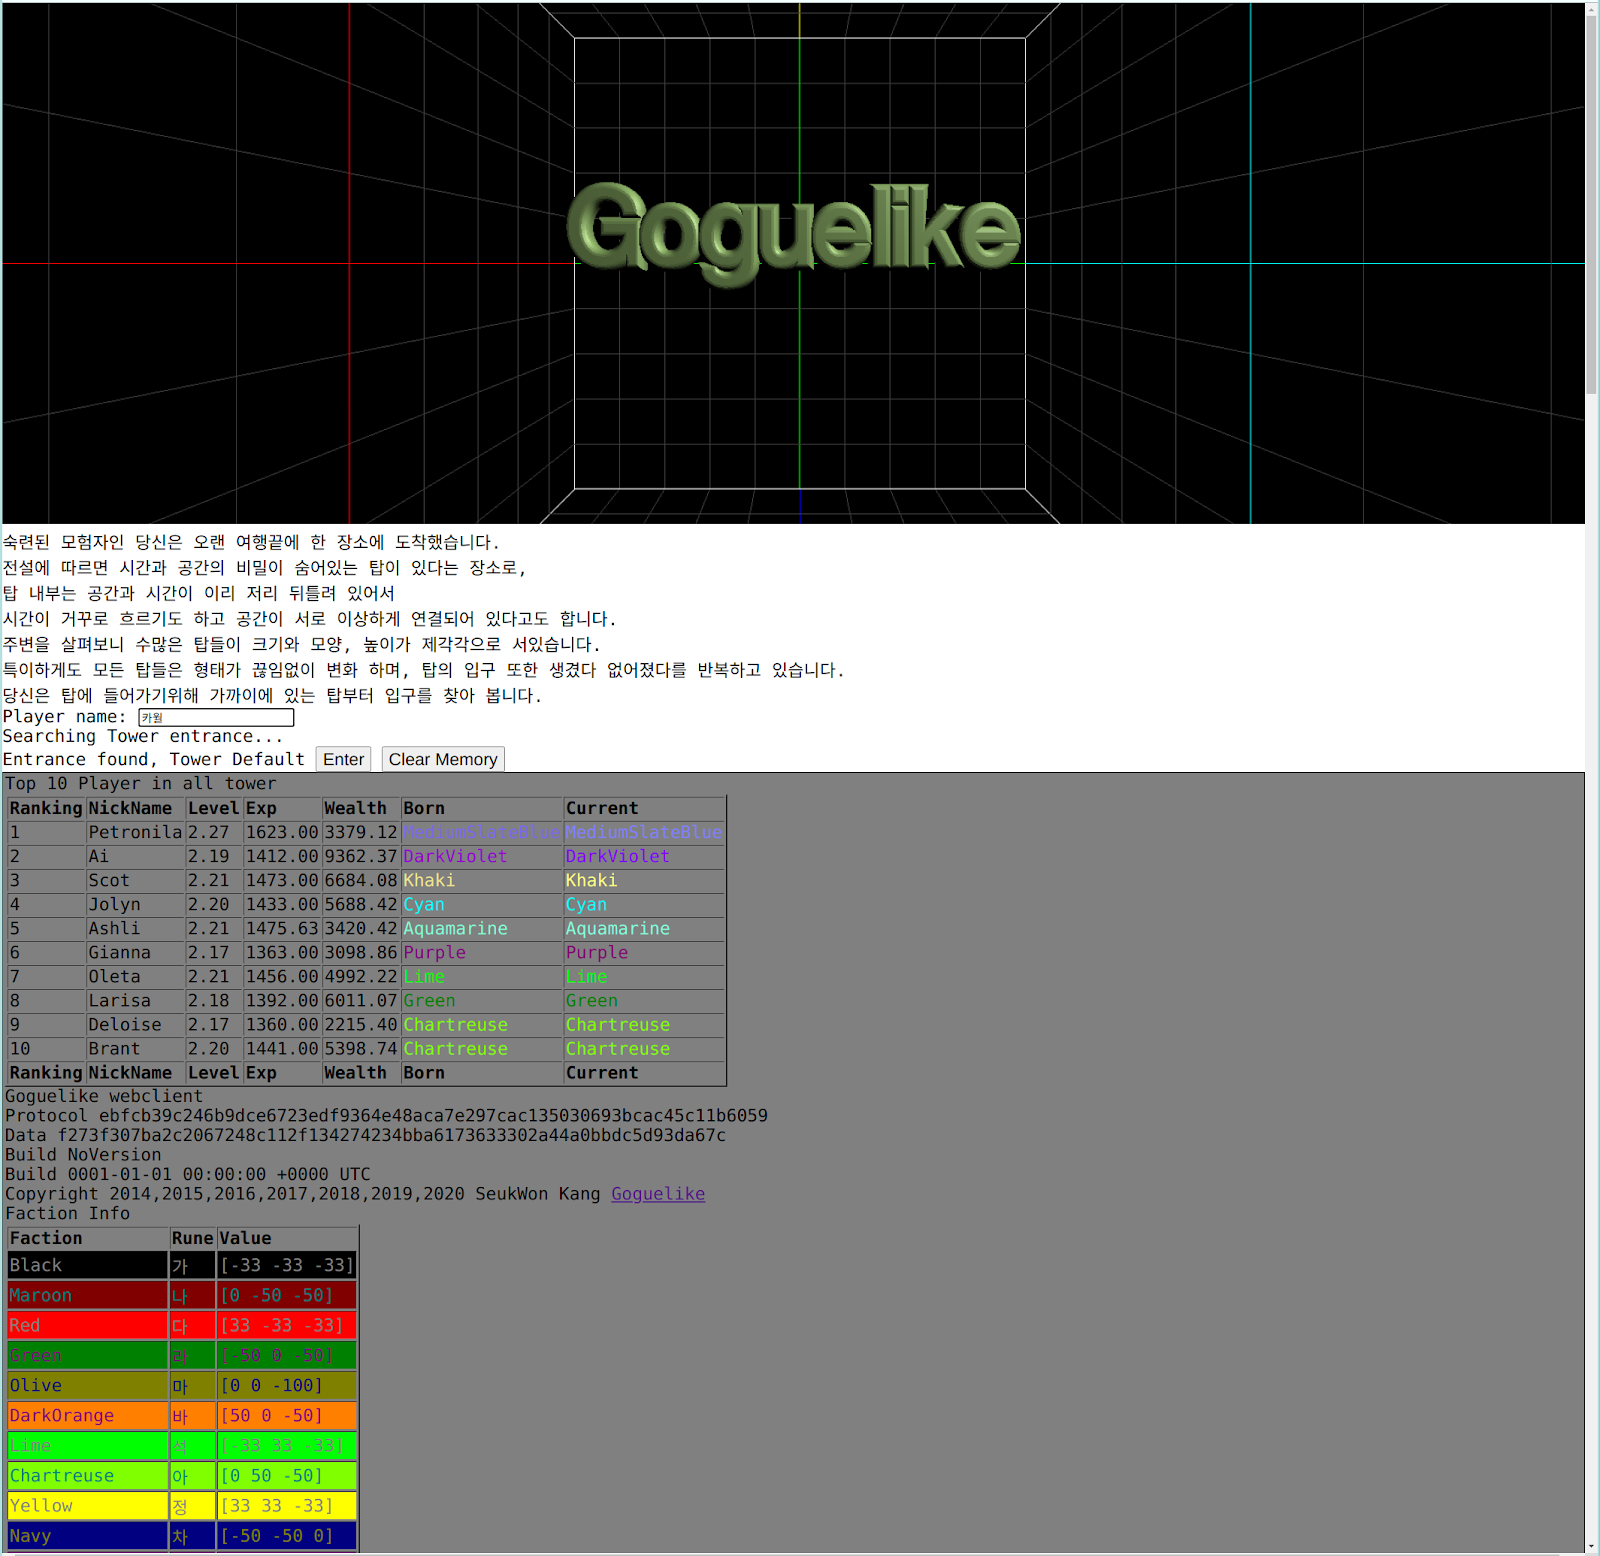Select the Olive faction cell
Image resolution: width=1600 pixels, height=1556 pixels.
(x=87, y=1385)
